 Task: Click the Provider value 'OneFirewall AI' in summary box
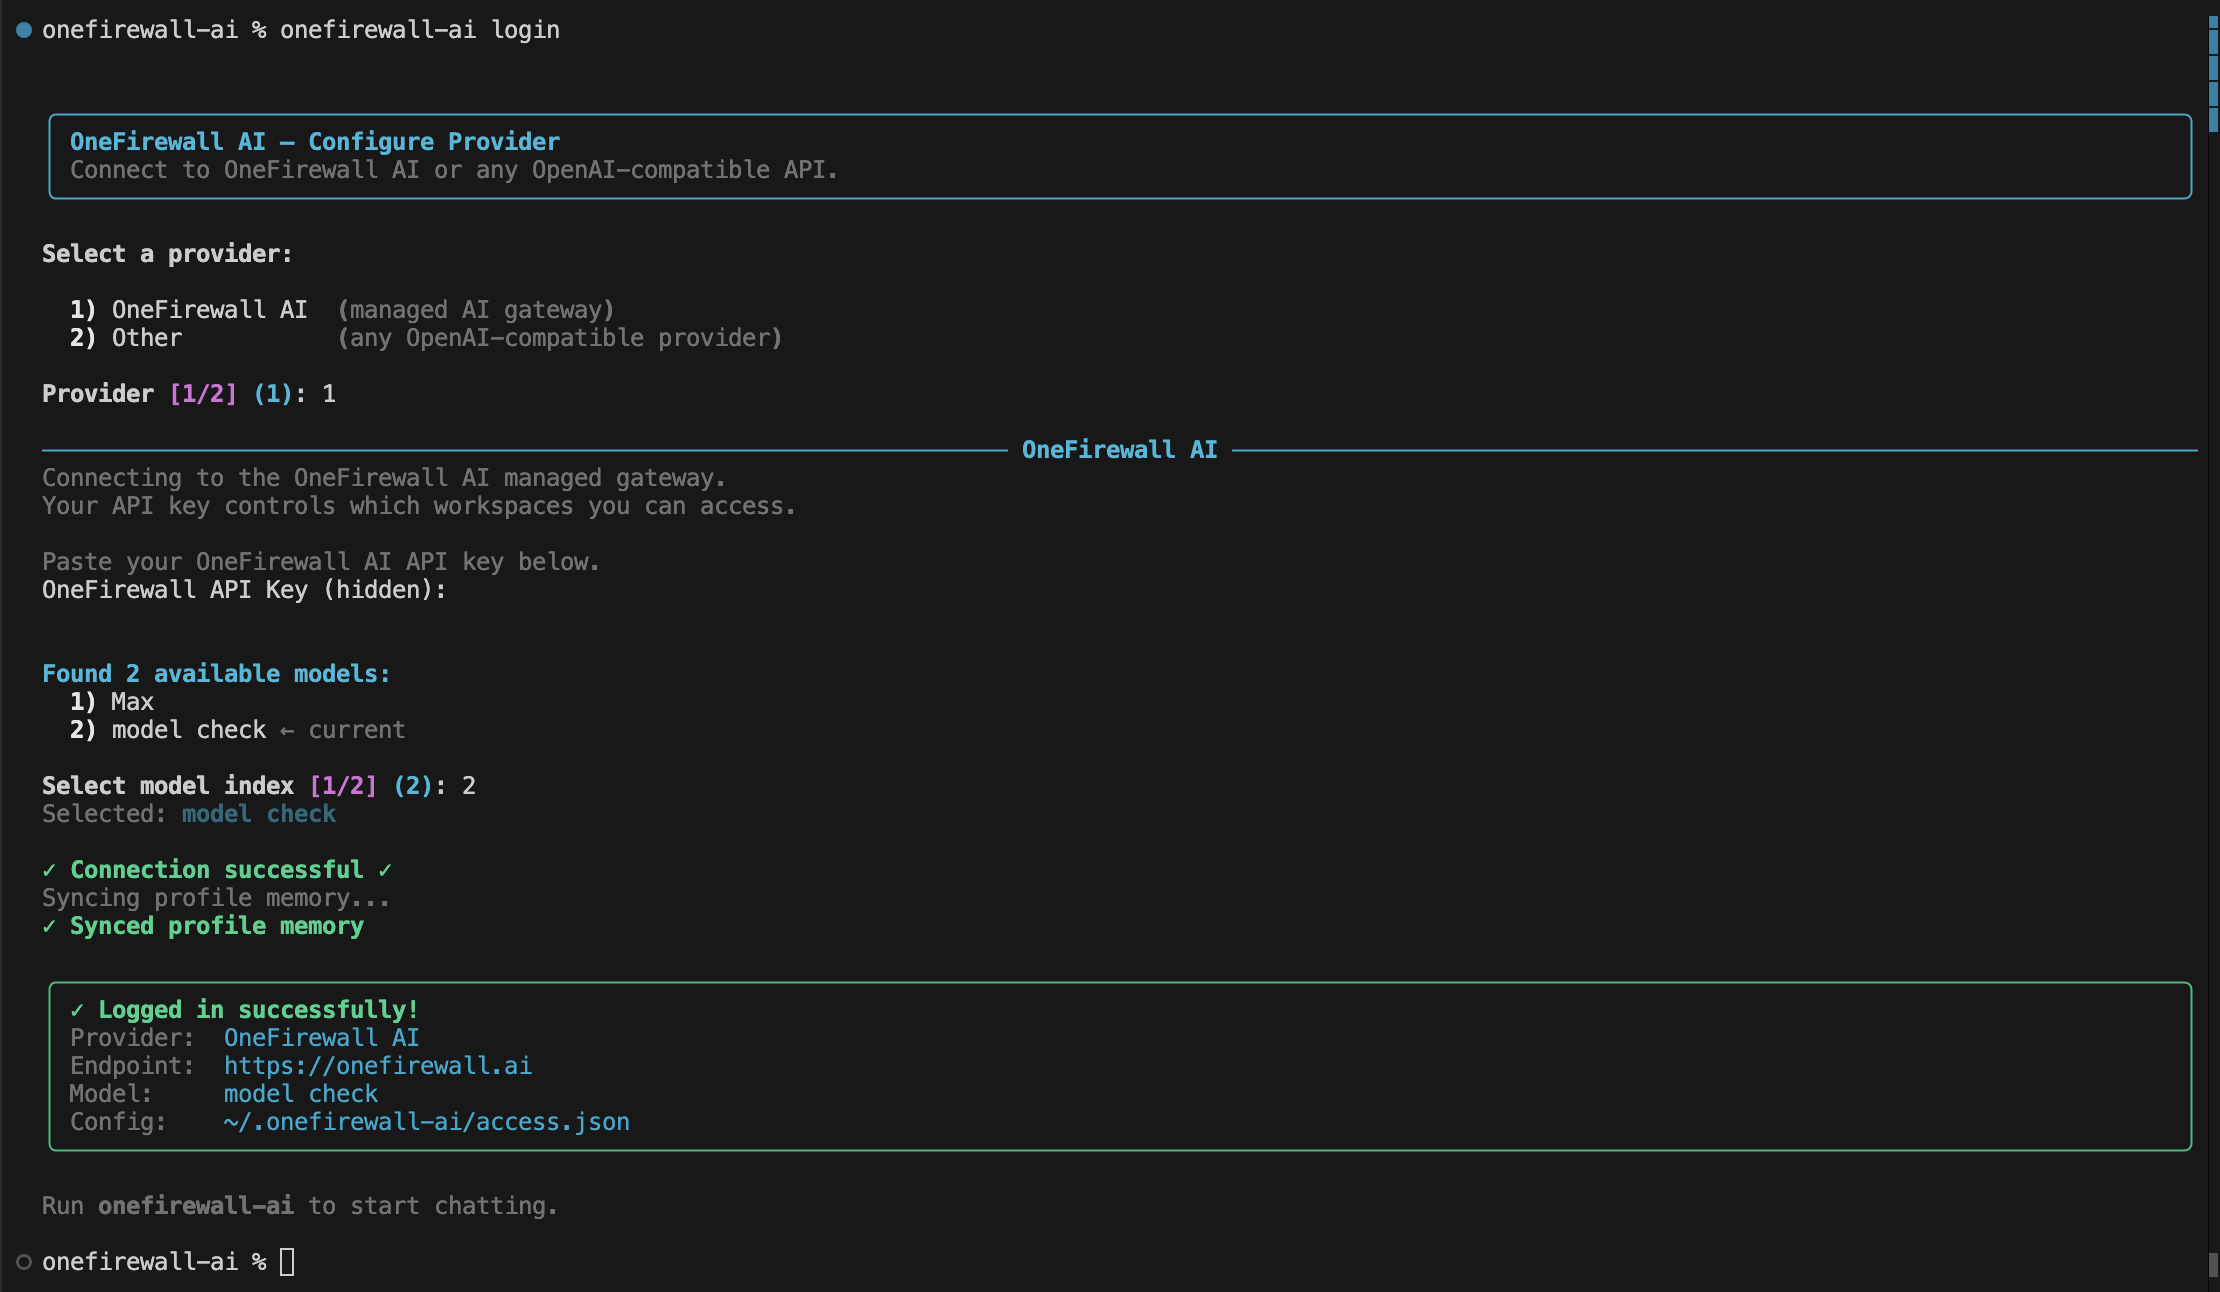point(321,1038)
